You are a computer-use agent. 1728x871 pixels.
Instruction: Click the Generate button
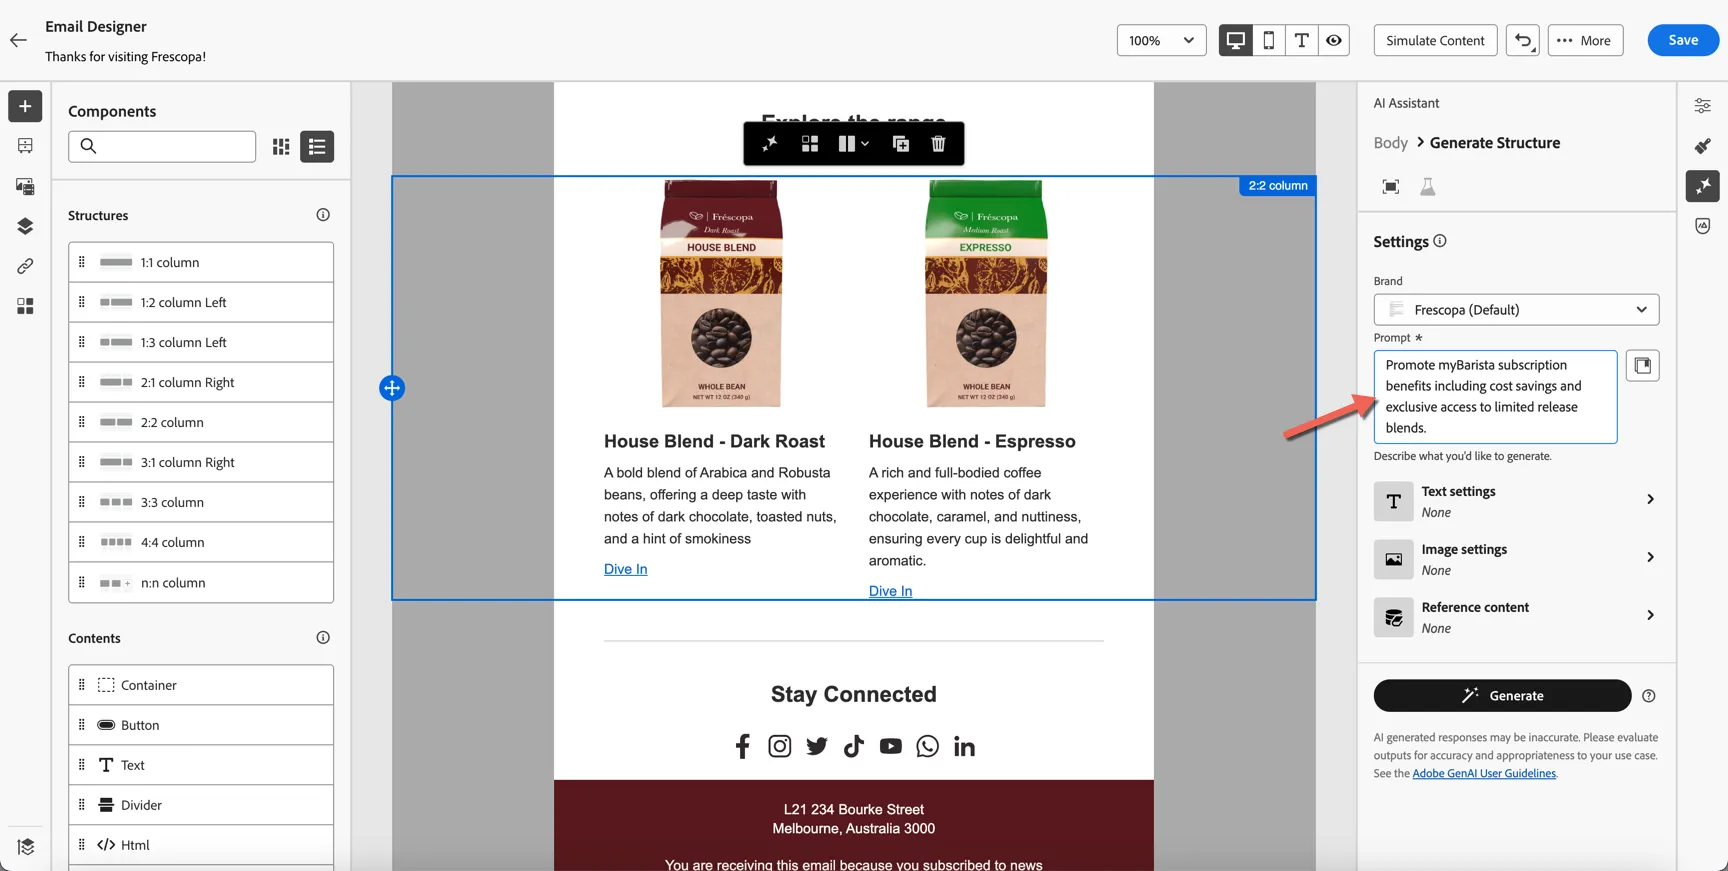[1502, 696]
